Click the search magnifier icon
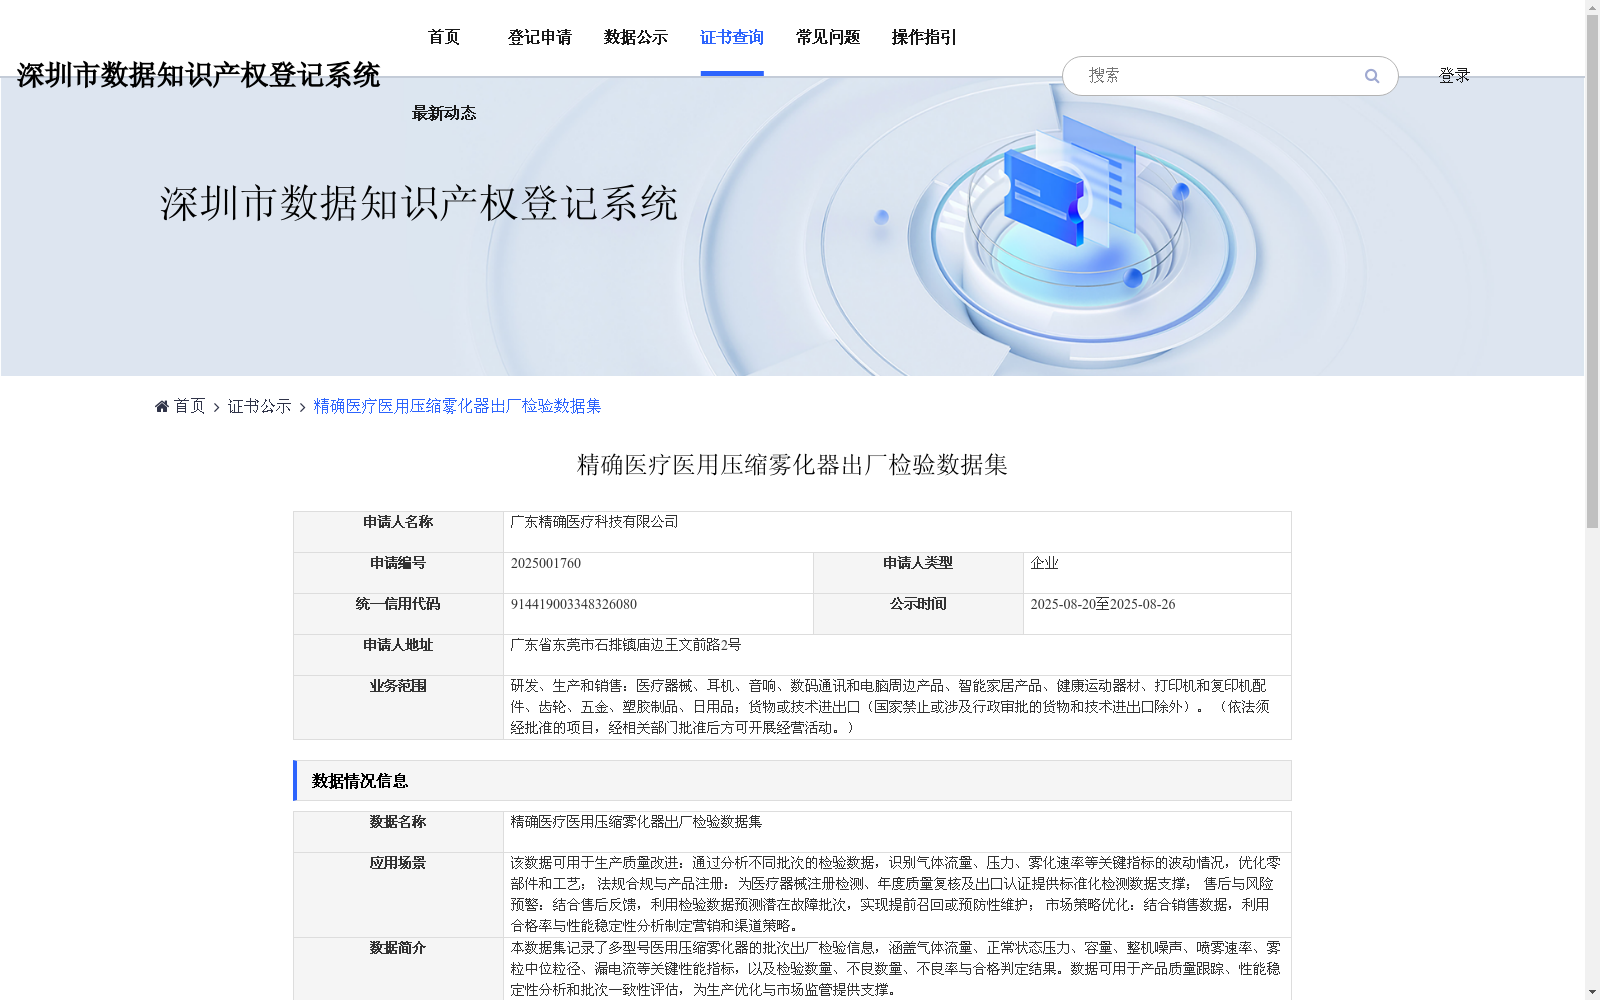The height and width of the screenshot is (1000, 1600). pos(1372,76)
